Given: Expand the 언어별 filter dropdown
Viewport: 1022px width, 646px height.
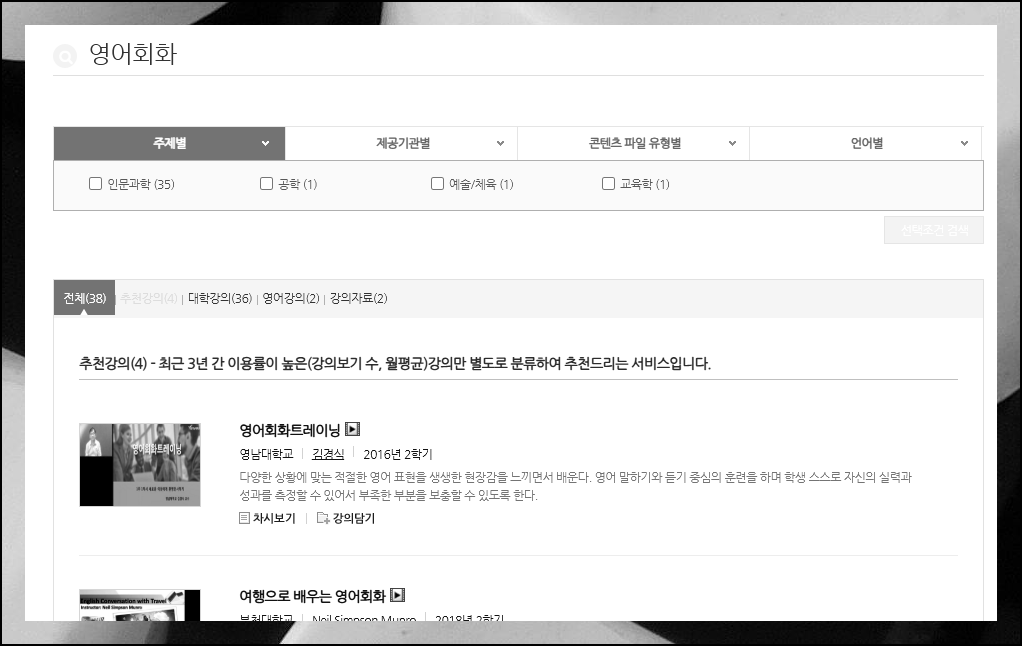Looking at the screenshot, I should point(866,143).
